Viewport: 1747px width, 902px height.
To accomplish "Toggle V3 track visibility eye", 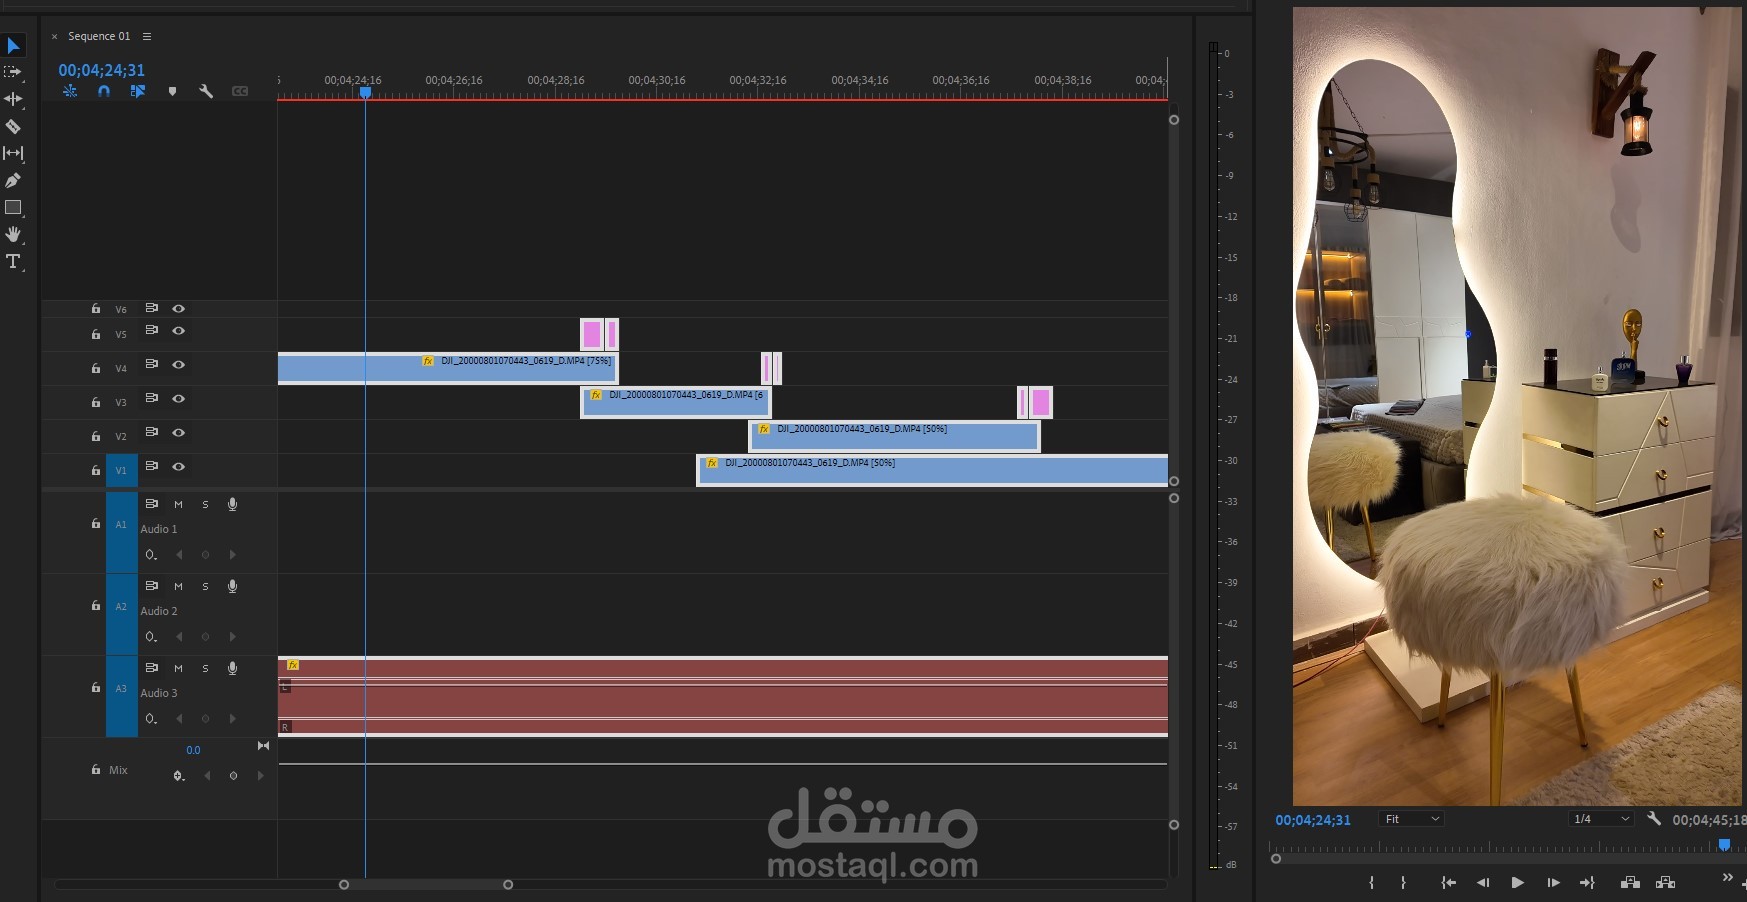I will [x=178, y=399].
